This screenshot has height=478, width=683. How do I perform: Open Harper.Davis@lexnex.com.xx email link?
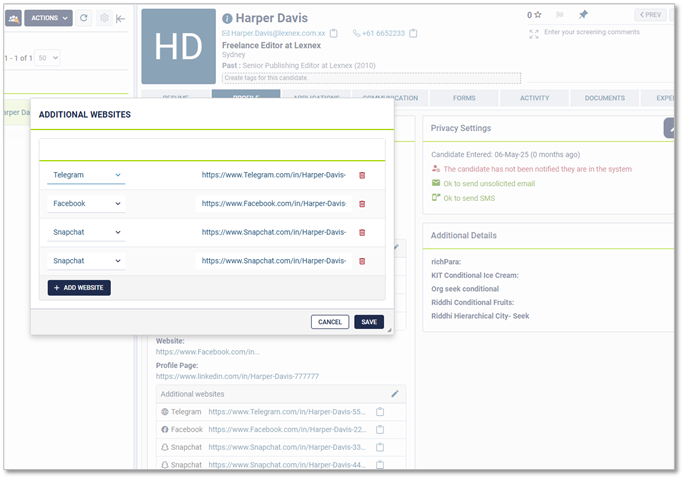click(x=278, y=33)
